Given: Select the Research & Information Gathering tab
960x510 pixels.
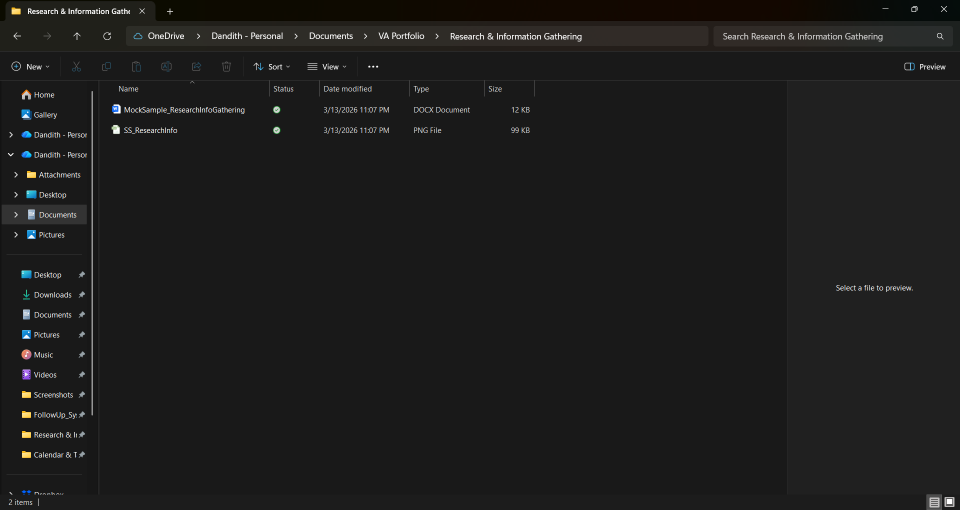Looking at the screenshot, I should [x=78, y=11].
